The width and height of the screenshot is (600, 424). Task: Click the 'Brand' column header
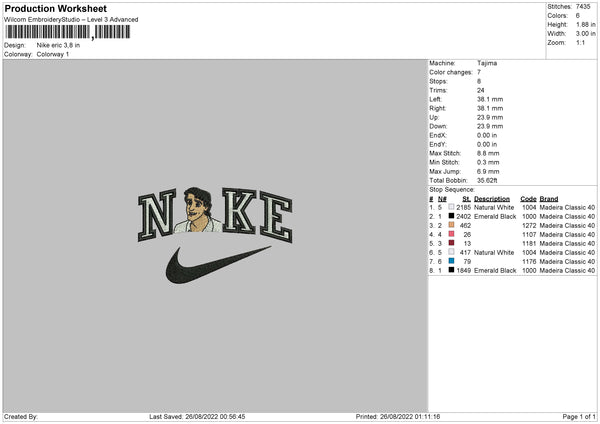[x=549, y=199]
